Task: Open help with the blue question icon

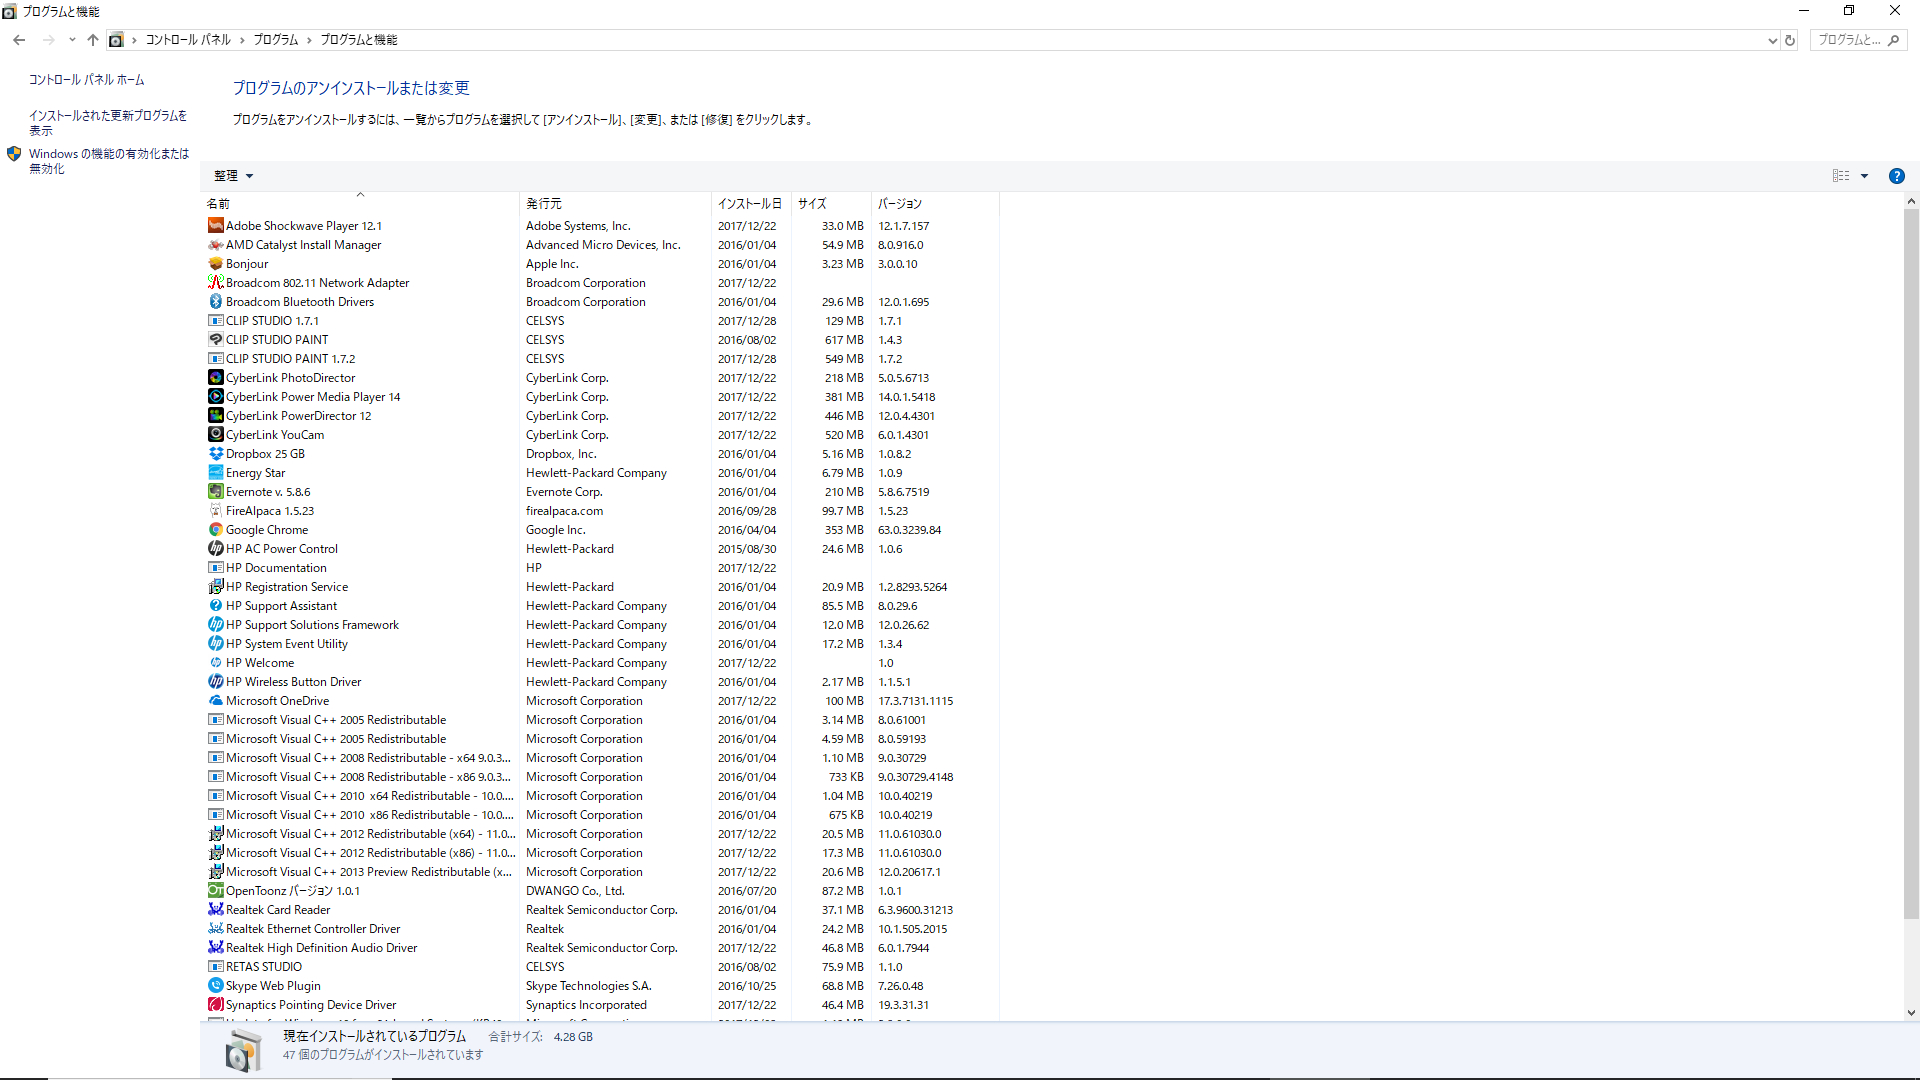Action: click(1896, 176)
